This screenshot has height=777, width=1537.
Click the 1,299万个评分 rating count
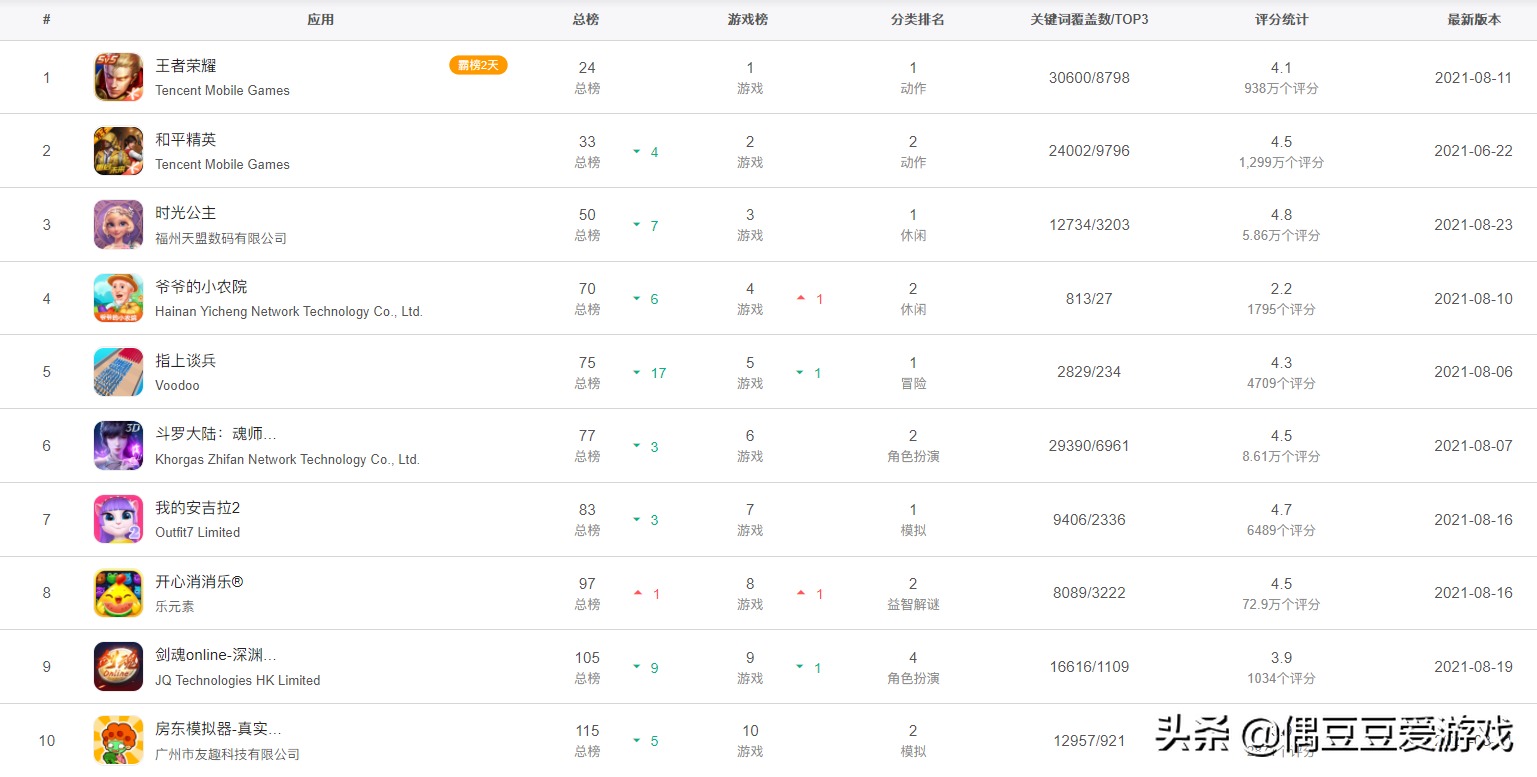tap(1281, 163)
